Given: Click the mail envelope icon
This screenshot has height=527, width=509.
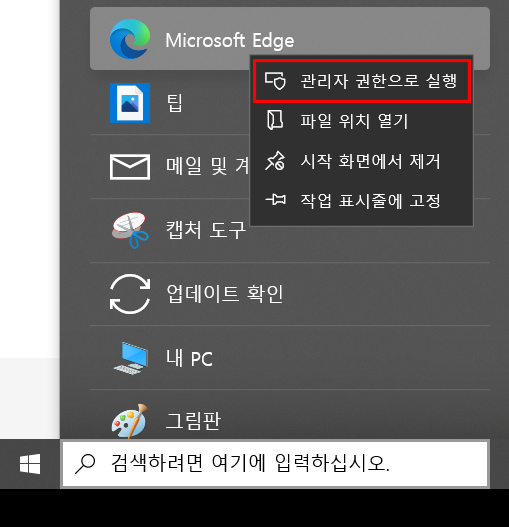Looking at the screenshot, I should click(x=130, y=167).
